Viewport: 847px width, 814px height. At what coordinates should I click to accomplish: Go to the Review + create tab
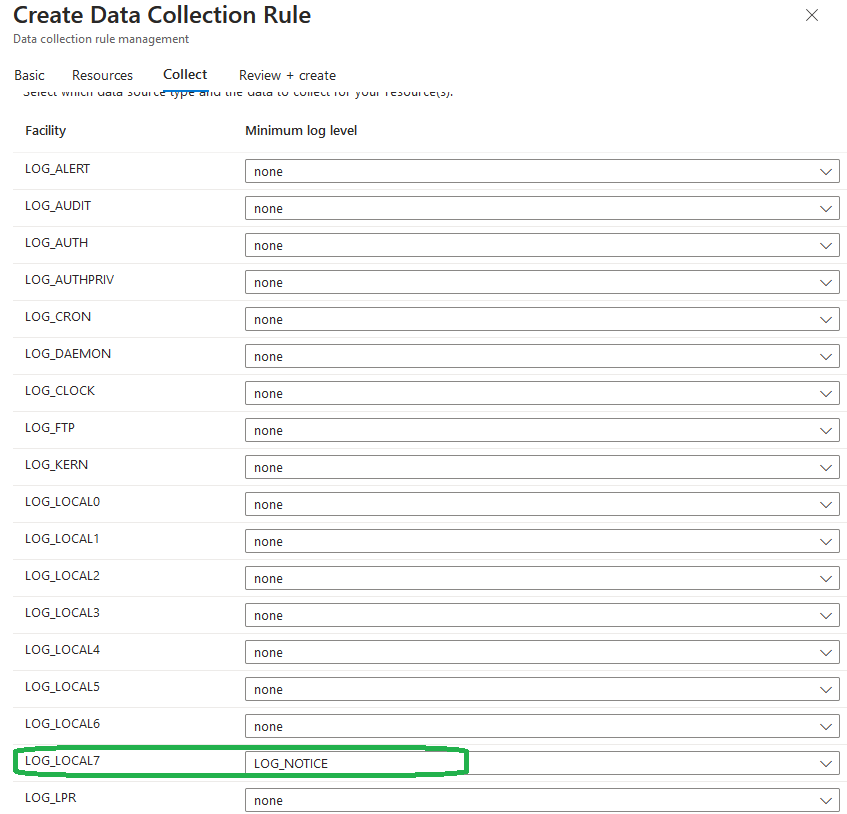tap(287, 75)
